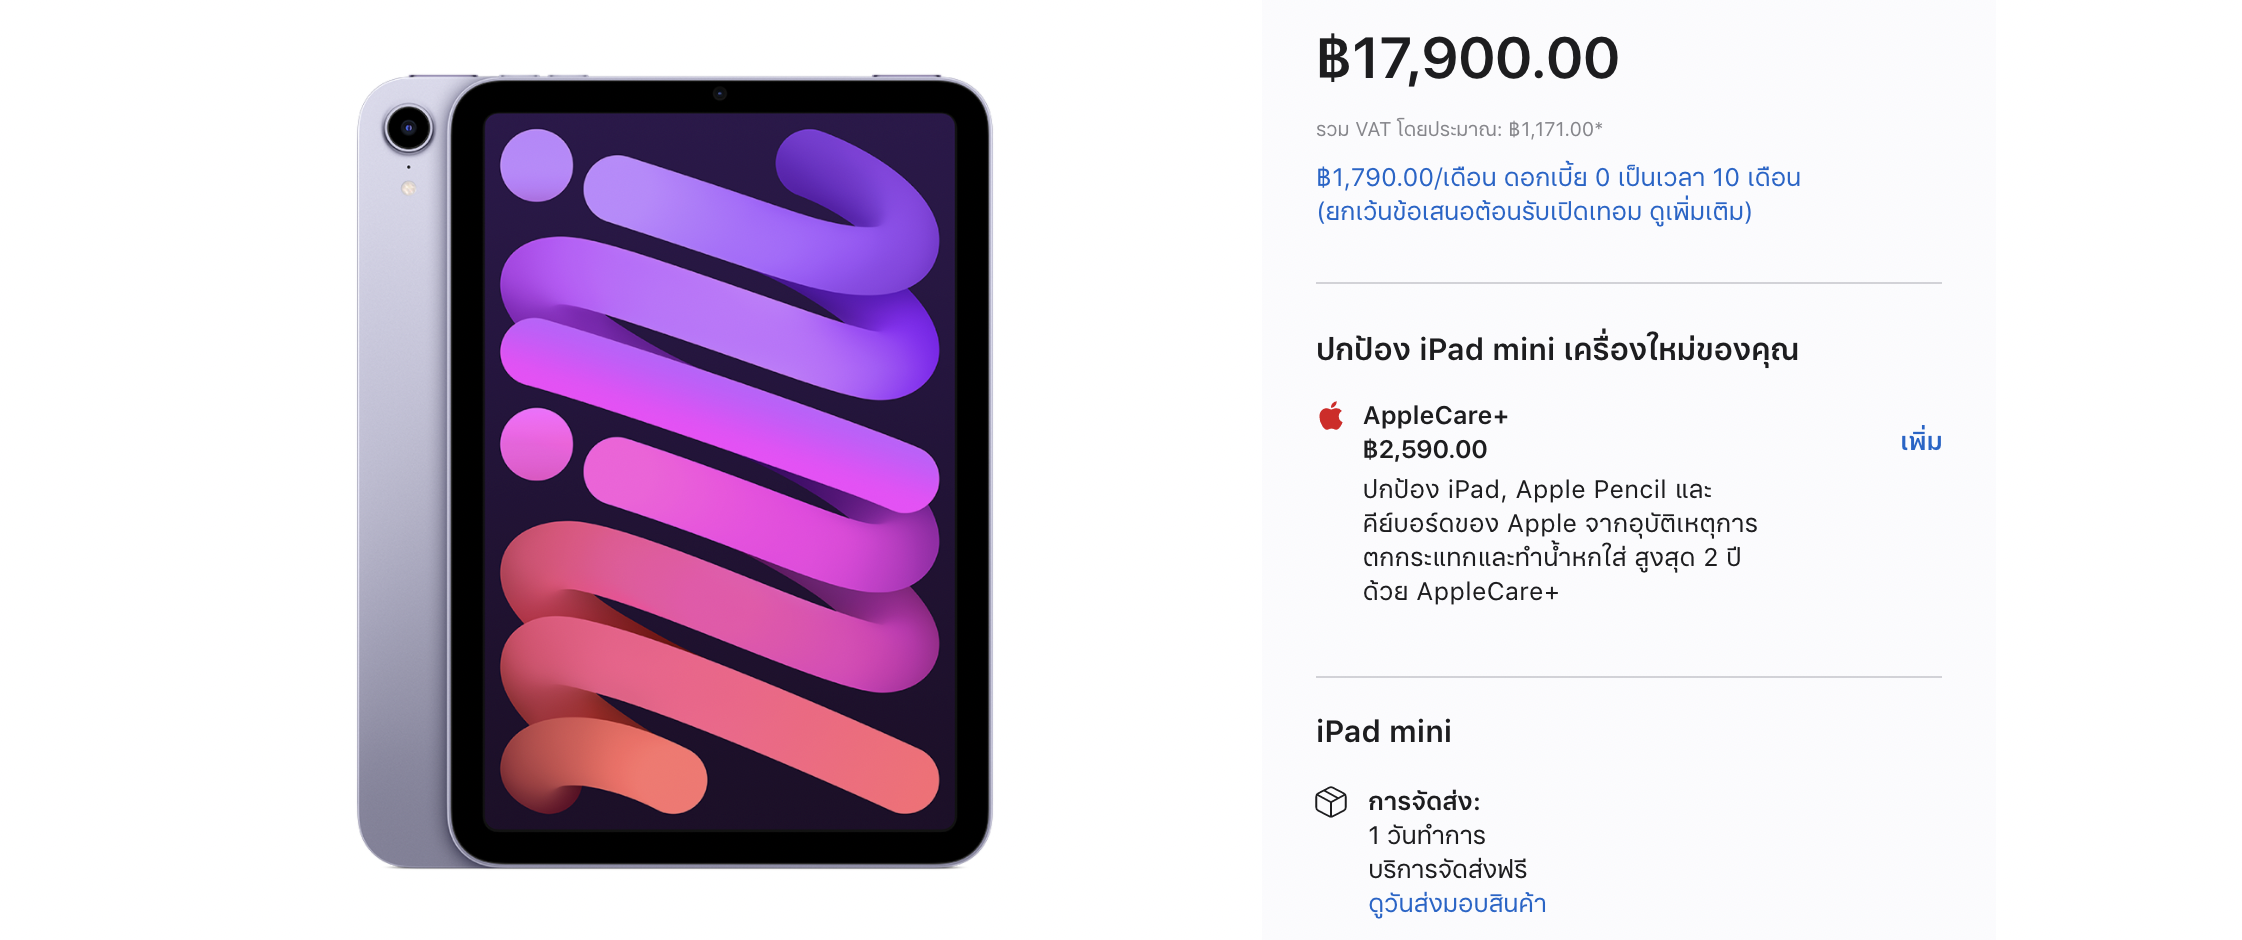Click the การจัดส่ง: shipping label
The height and width of the screenshot is (940, 2242).
(1423, 802)
